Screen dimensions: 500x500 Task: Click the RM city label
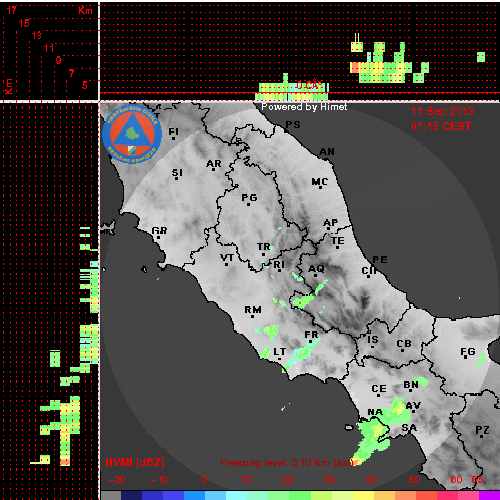[253, 310]
